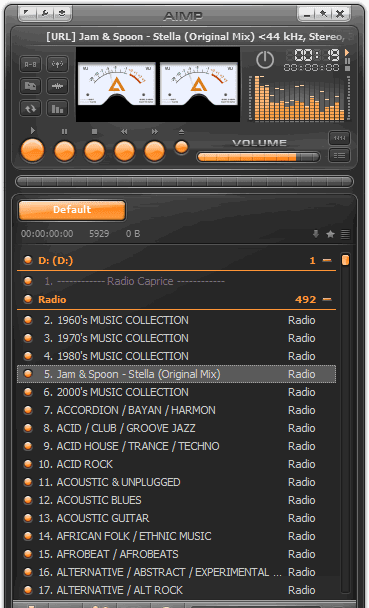The width and height of the screenshot is (369, 608).
Task: Click the folder and tag icon button
Action: (x=30, y=86)
